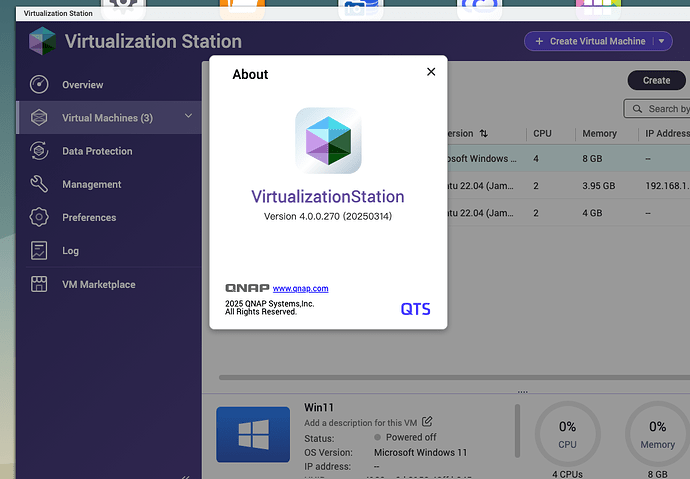Open Management section
This screenshot has height=479, width=690.
pos(109,184)
